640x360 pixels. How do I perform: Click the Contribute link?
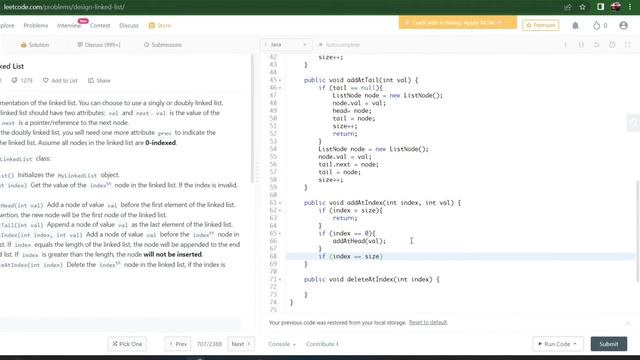[322, 344]
